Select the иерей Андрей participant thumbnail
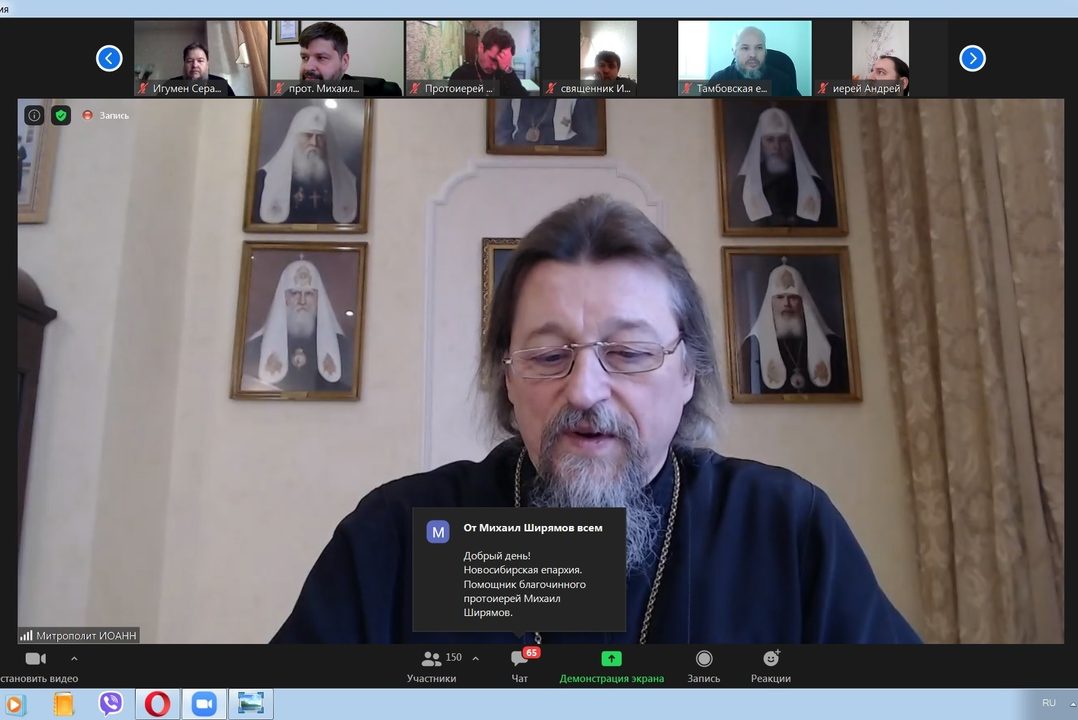 pyautogui.click(x=879, y=58)
